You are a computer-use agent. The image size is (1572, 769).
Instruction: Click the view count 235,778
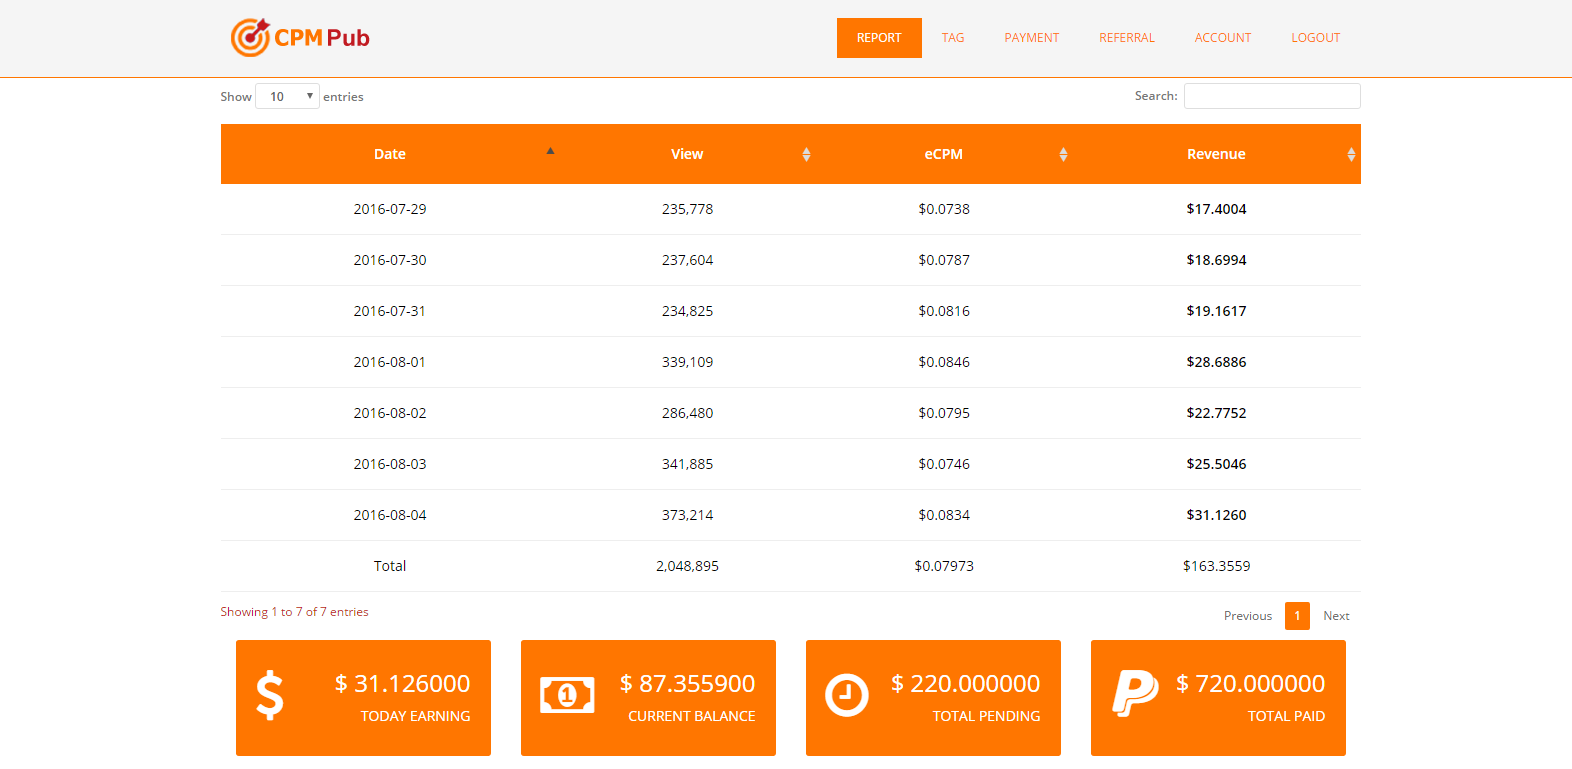click(687, 209)
